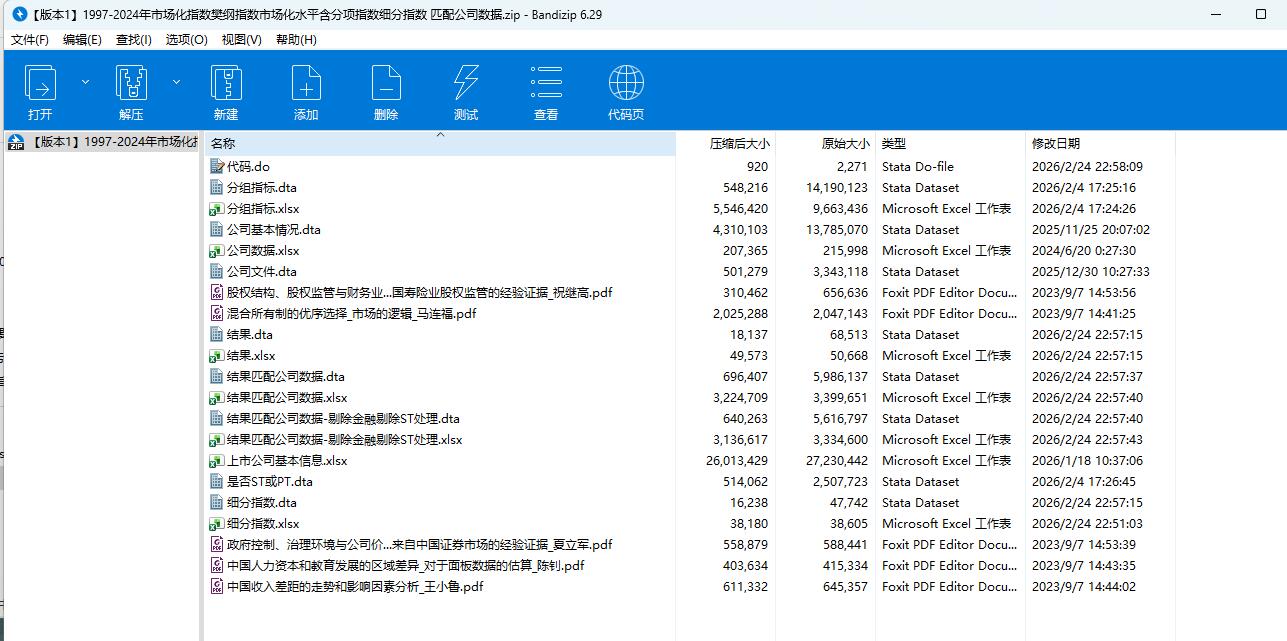This screenshot has height=641, width=1287.
Task: Sort by the 类型 column header
Action: (950, 144)
